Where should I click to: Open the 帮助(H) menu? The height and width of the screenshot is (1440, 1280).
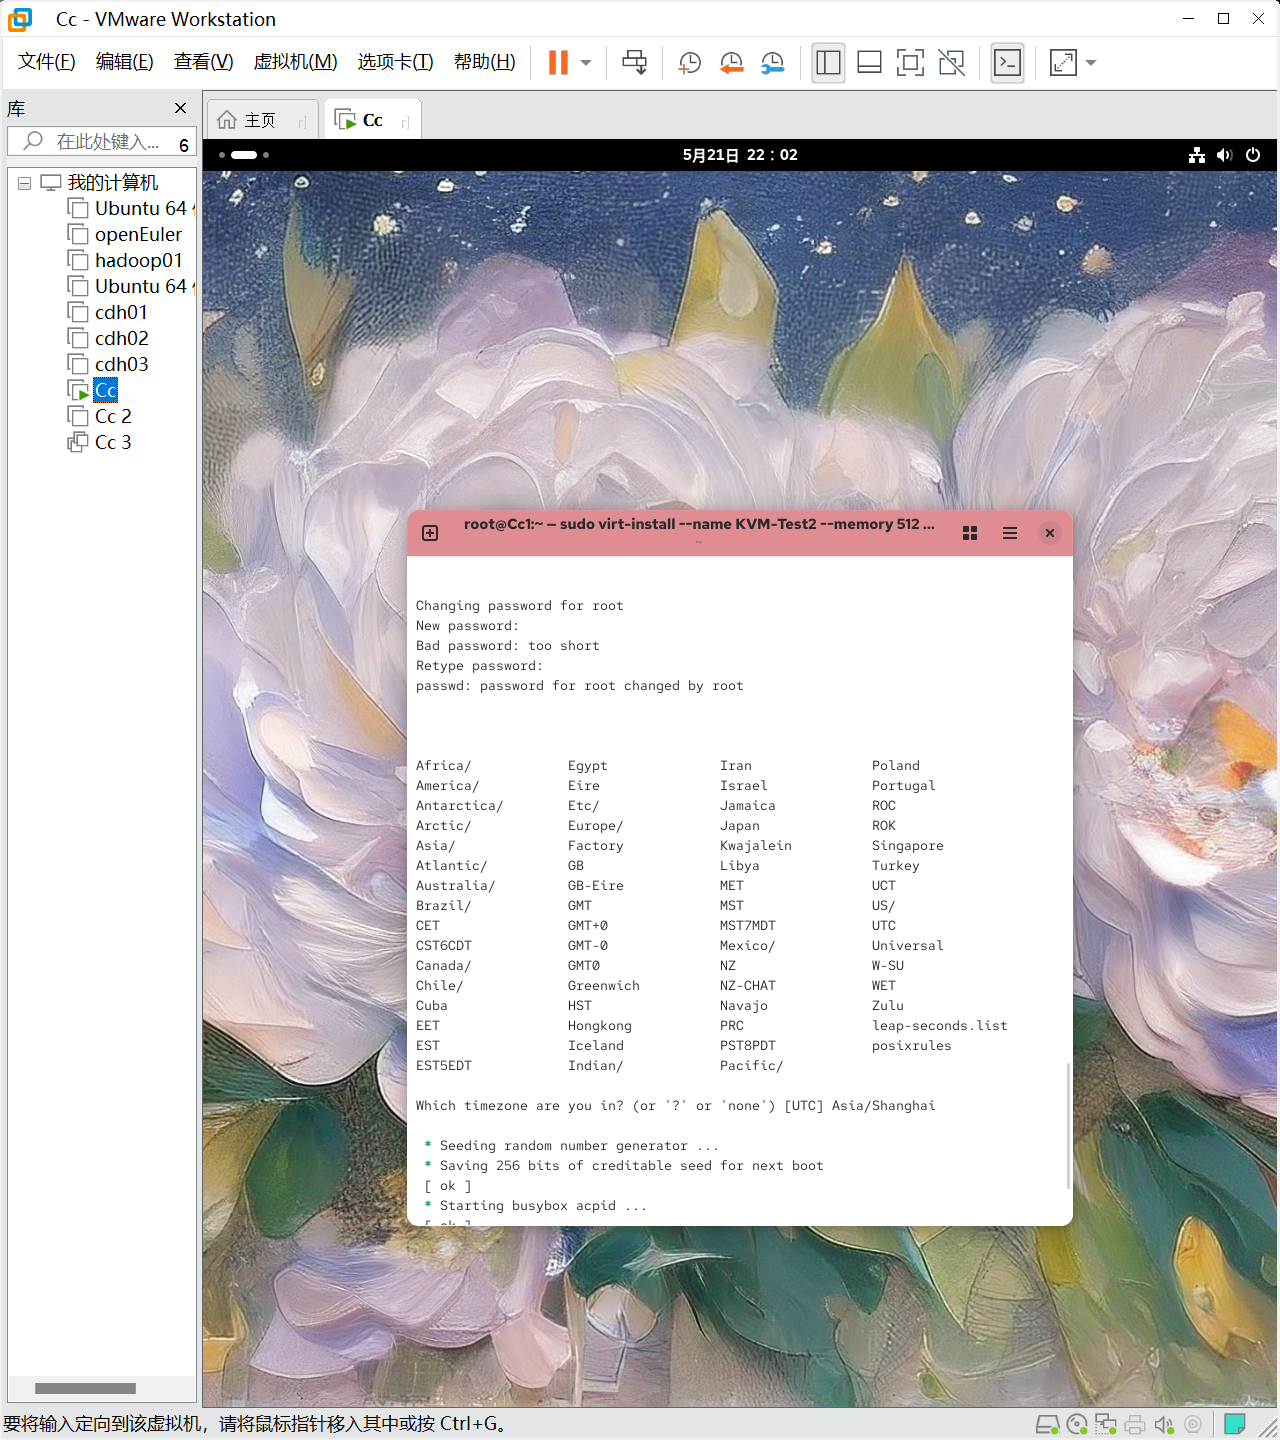coord(485,62)
